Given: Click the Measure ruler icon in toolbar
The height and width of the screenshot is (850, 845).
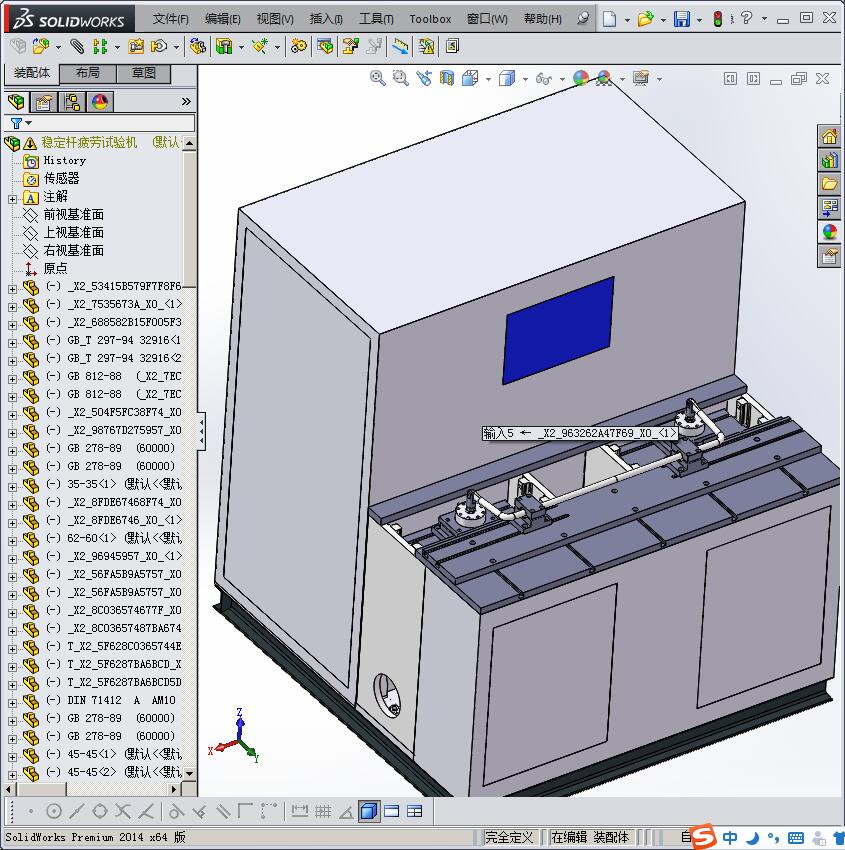Looking at the screenshot, I should pos(401,47).
